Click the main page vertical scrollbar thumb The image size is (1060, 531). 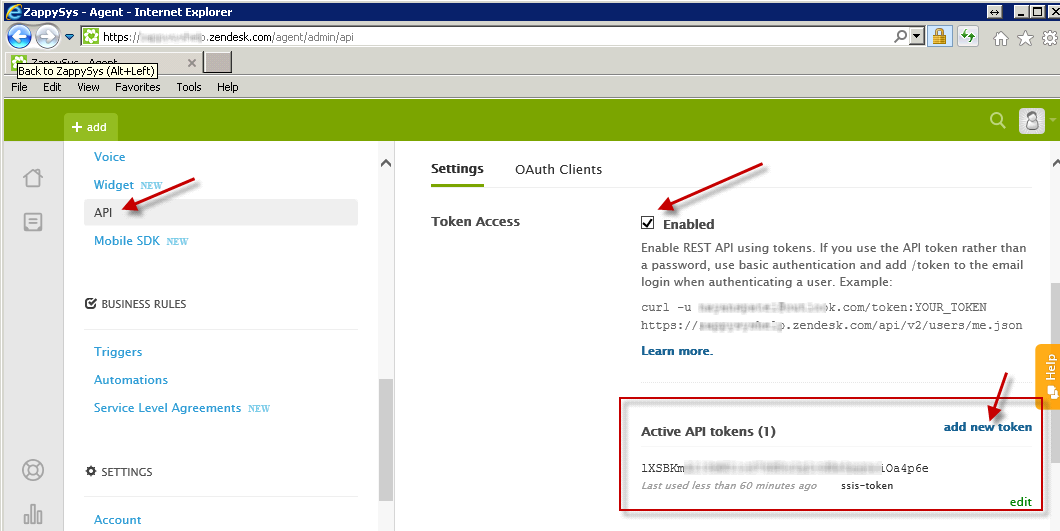pyautogui.click(x=1056, y=372)
